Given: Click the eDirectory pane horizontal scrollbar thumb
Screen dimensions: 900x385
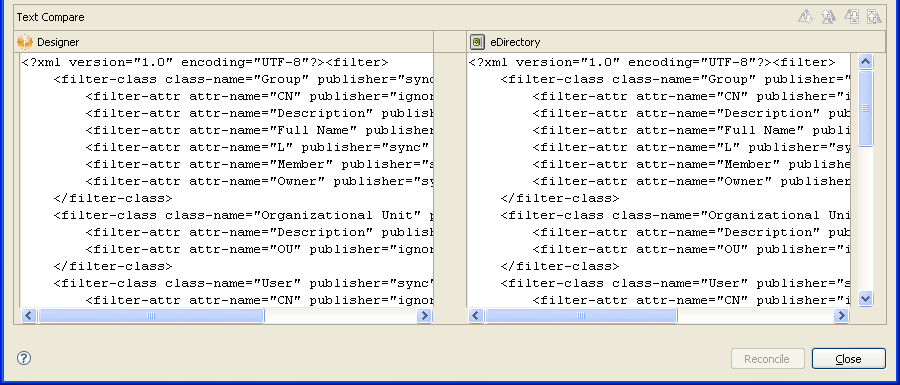Looking at the screenshot, I should [x=581, y=315].
